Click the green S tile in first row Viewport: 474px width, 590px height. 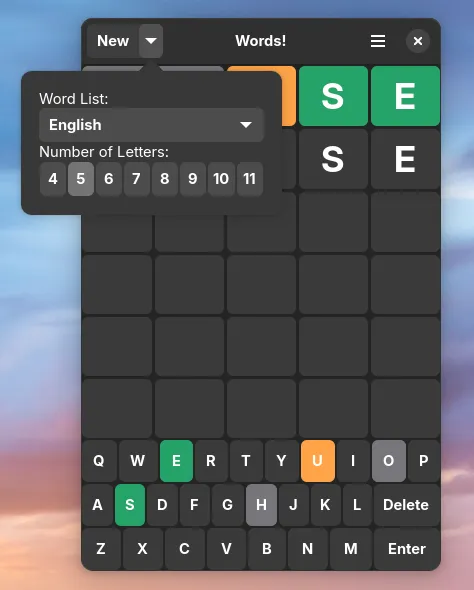click(333, 96)
